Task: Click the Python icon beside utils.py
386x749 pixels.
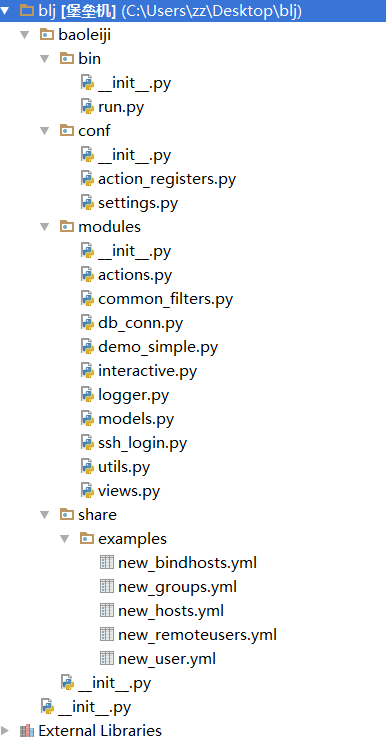Action: tap(87, 466)
